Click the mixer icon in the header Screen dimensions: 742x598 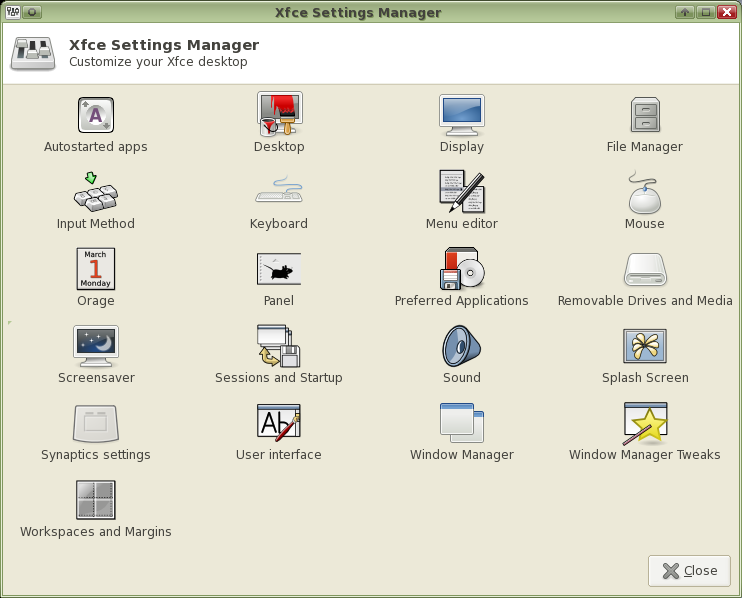pos(33,53)
